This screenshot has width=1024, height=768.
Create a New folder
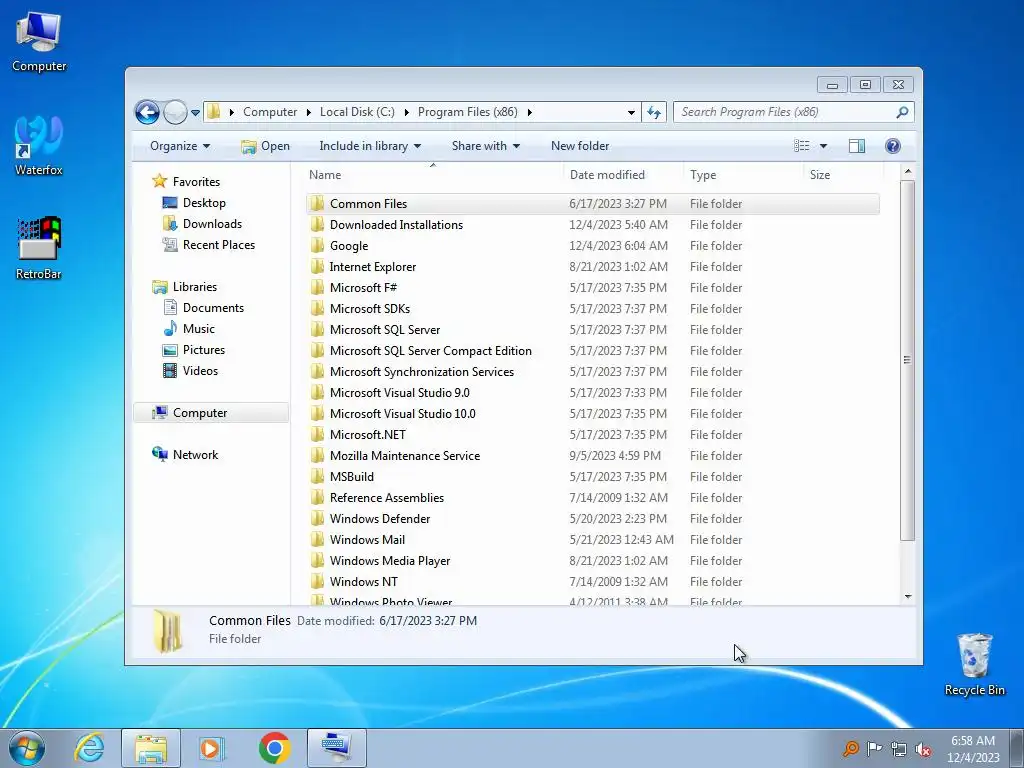580,146
